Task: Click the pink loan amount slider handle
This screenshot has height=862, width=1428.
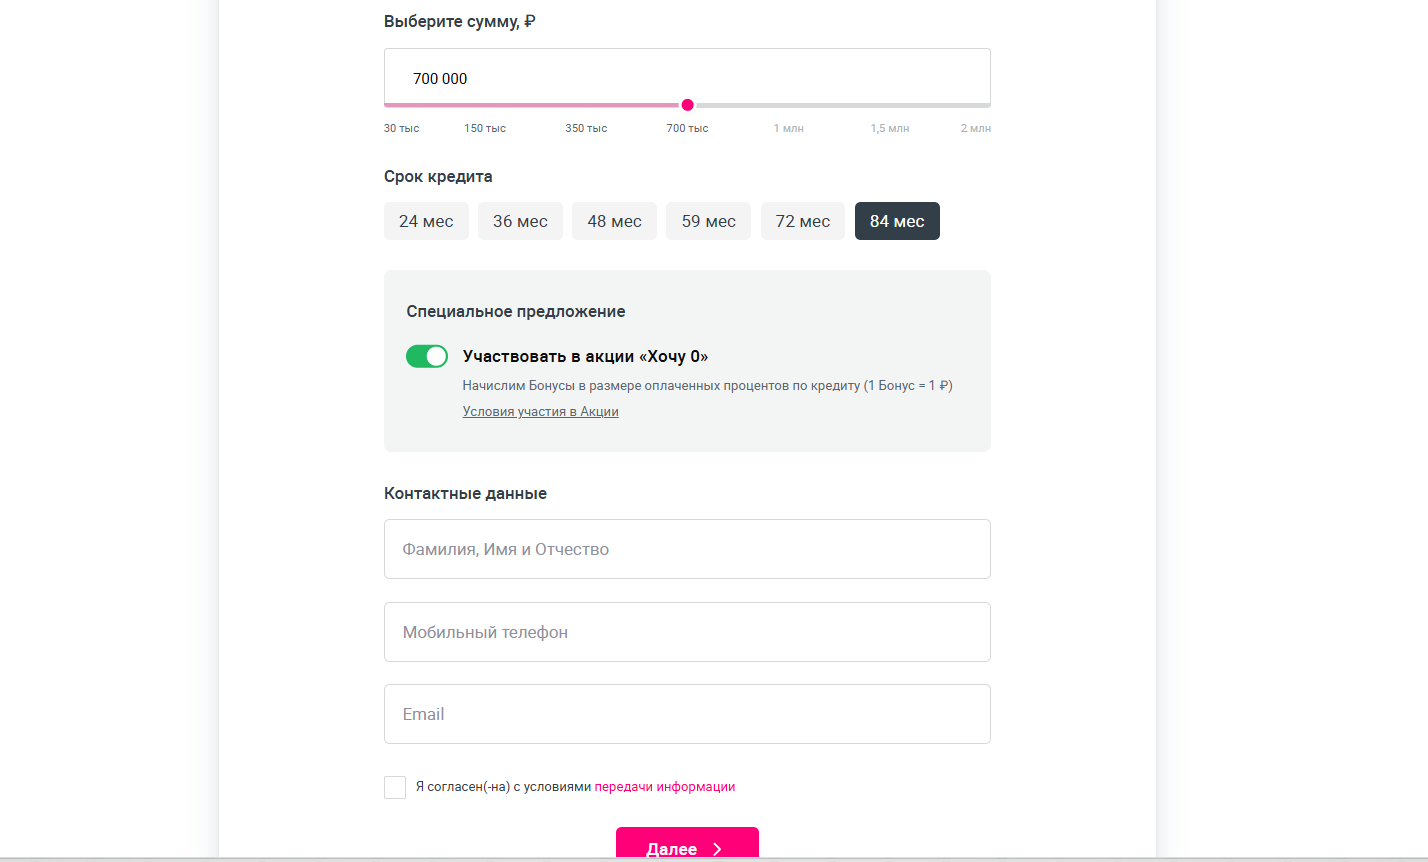Action: pos(687,105)
